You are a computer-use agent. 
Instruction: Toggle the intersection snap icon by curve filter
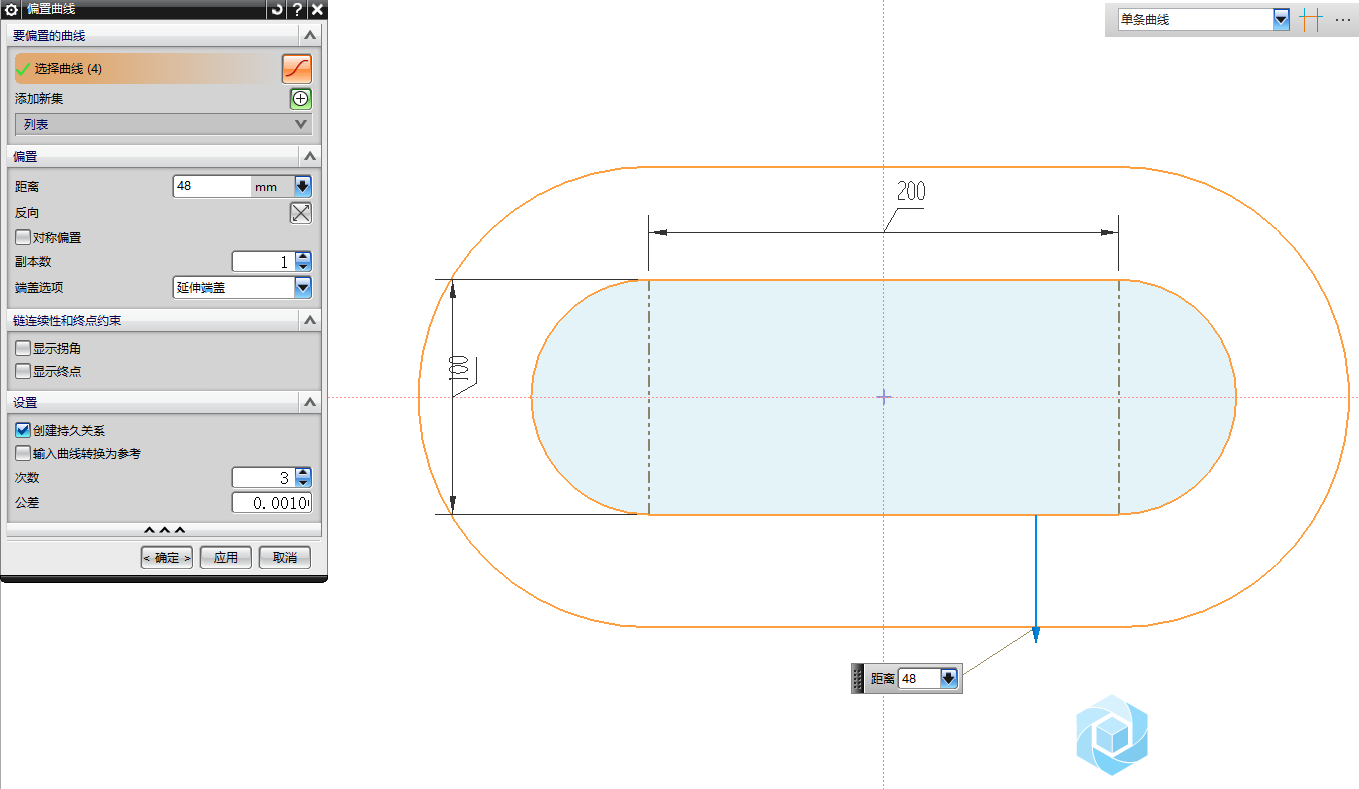click(1310, 20)
